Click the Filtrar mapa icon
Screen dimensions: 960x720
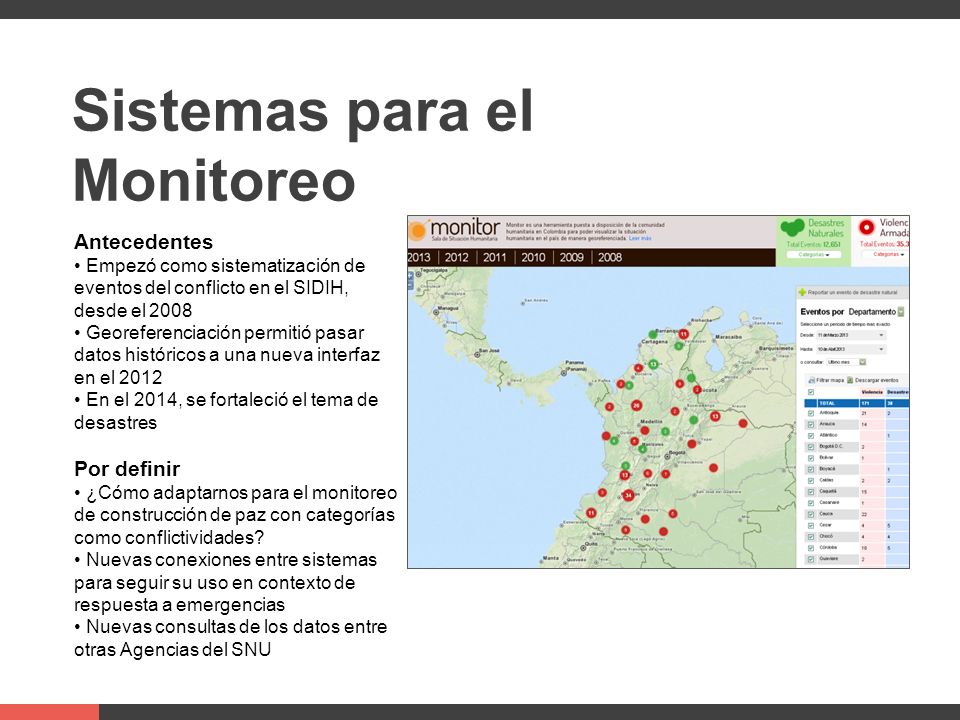811,380
